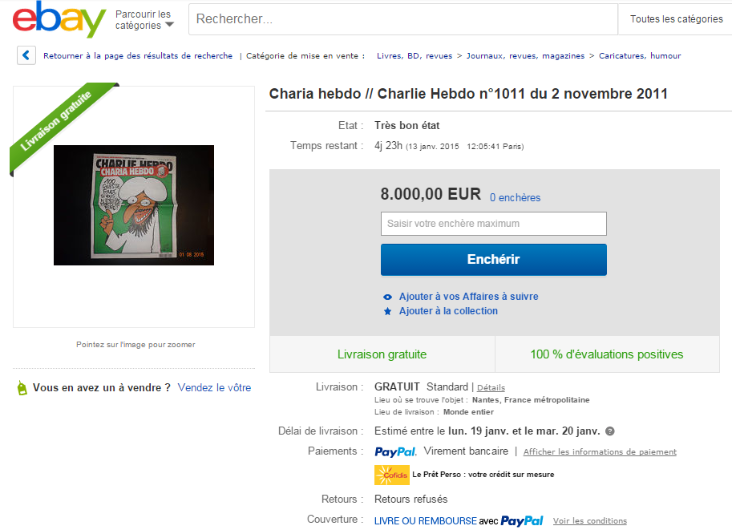Click in the Rechercher search field
The height and width of the screenshot is (530, 732).
coord(403,19)
